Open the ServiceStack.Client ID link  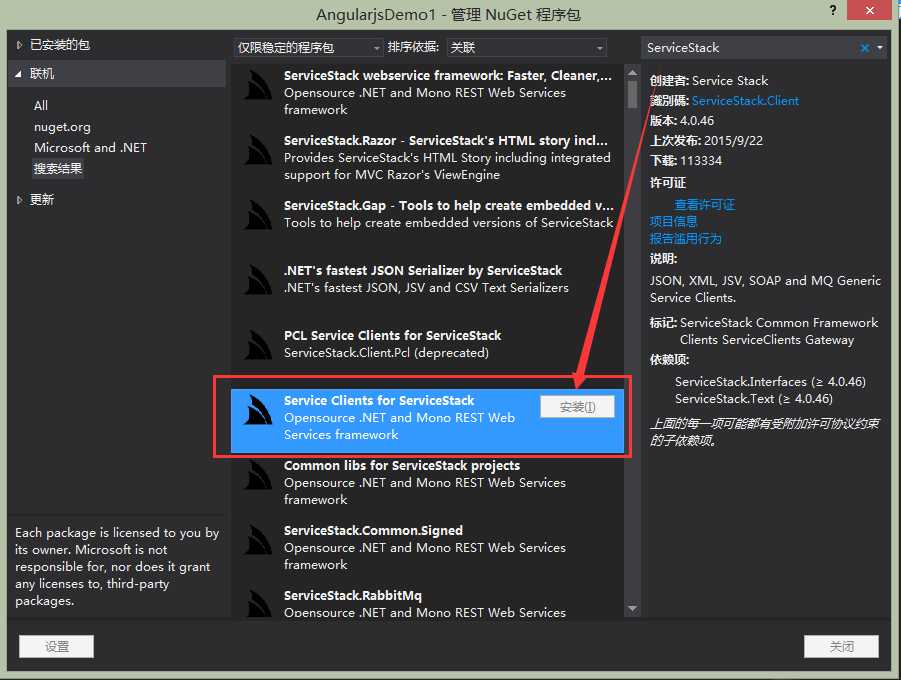(745, 101)
